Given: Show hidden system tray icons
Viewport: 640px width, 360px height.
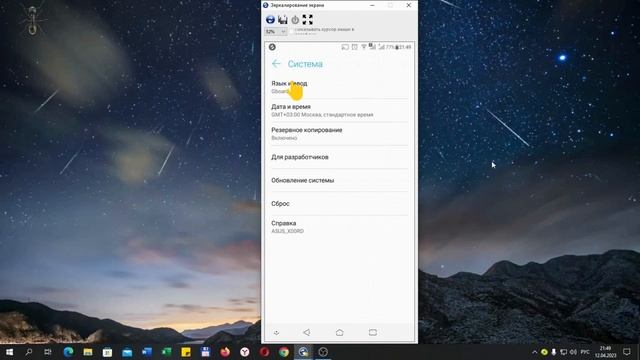Looking at the screenshot, I should [534, 352].
